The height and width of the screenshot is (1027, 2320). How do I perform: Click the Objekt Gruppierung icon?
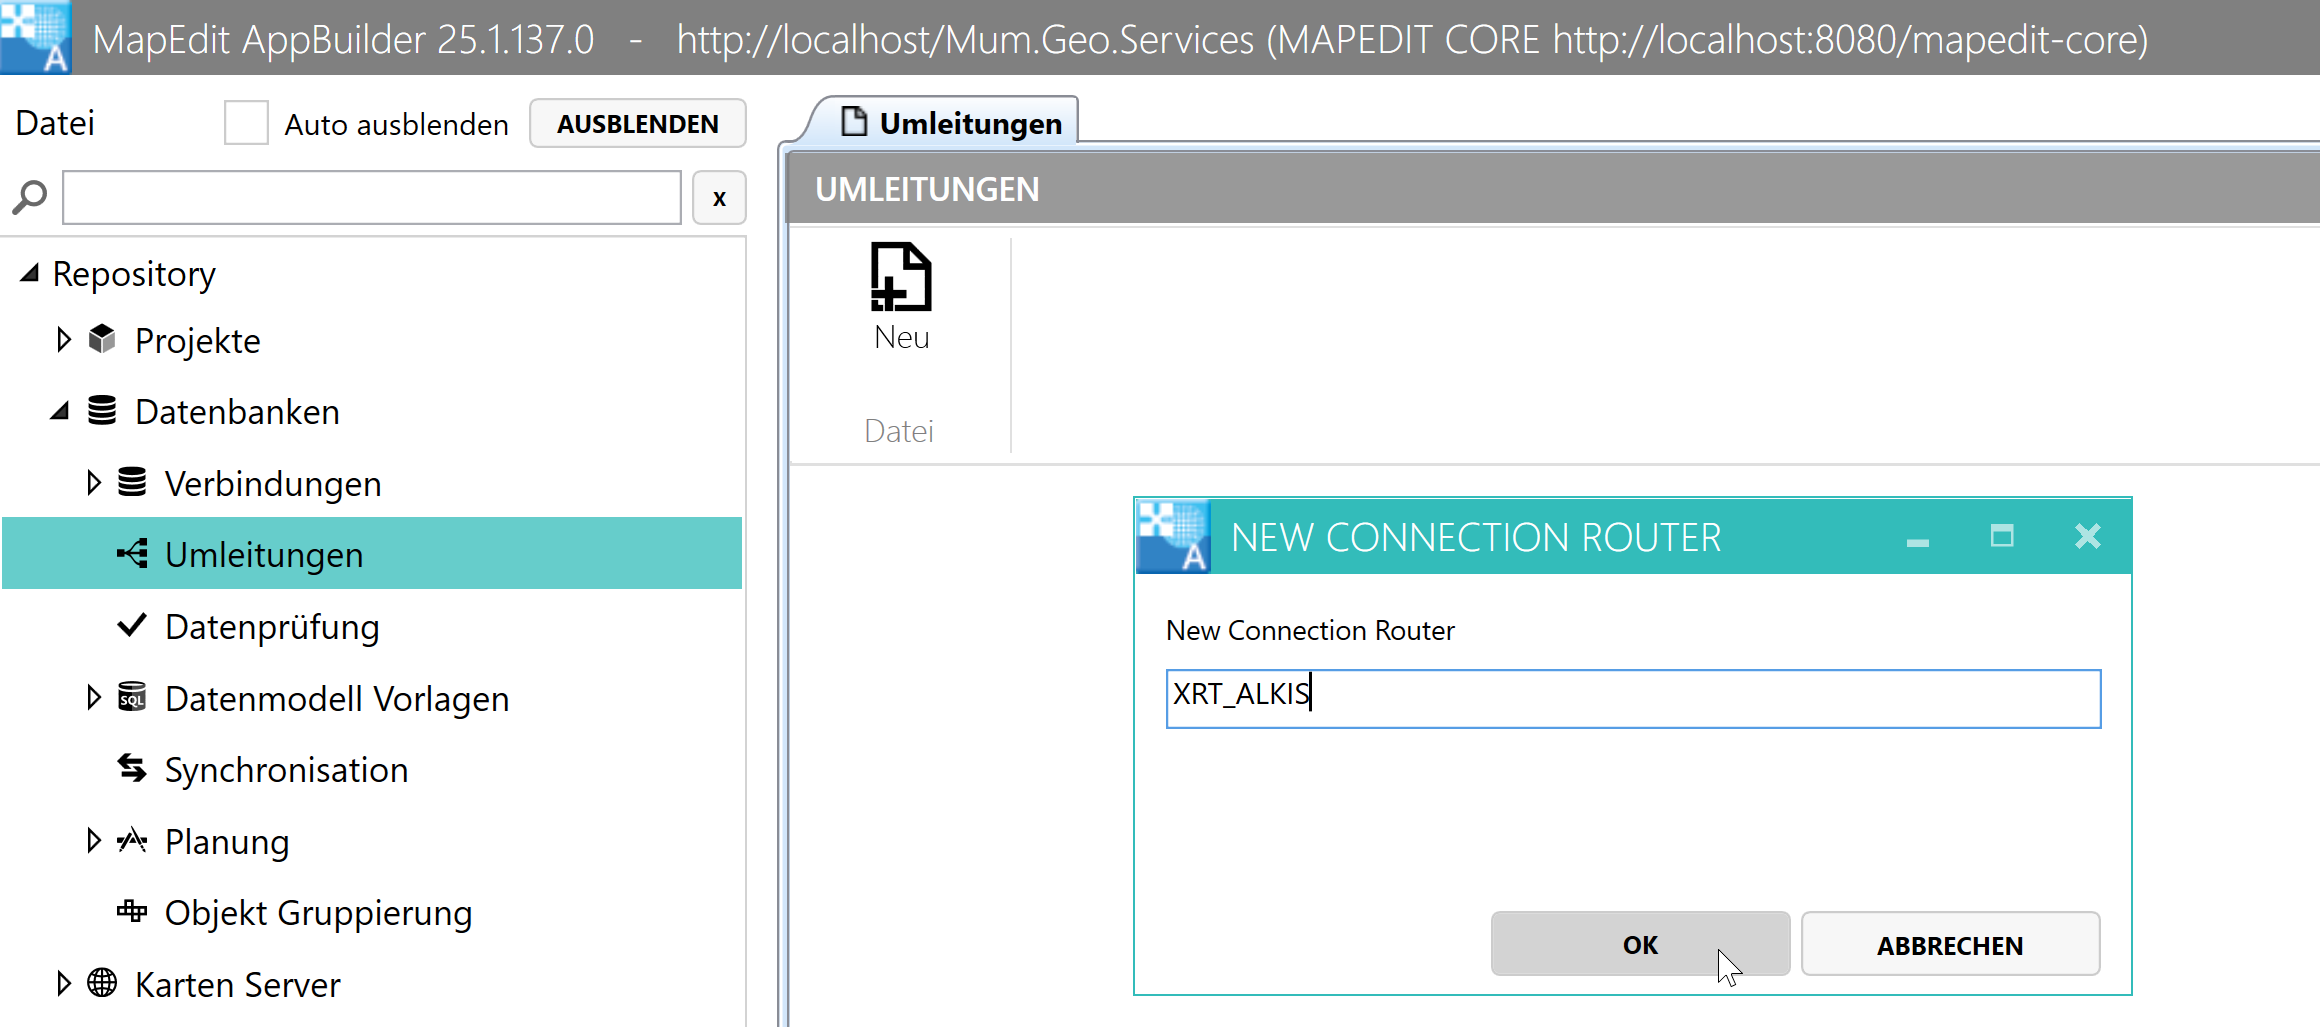pos(132,911)
